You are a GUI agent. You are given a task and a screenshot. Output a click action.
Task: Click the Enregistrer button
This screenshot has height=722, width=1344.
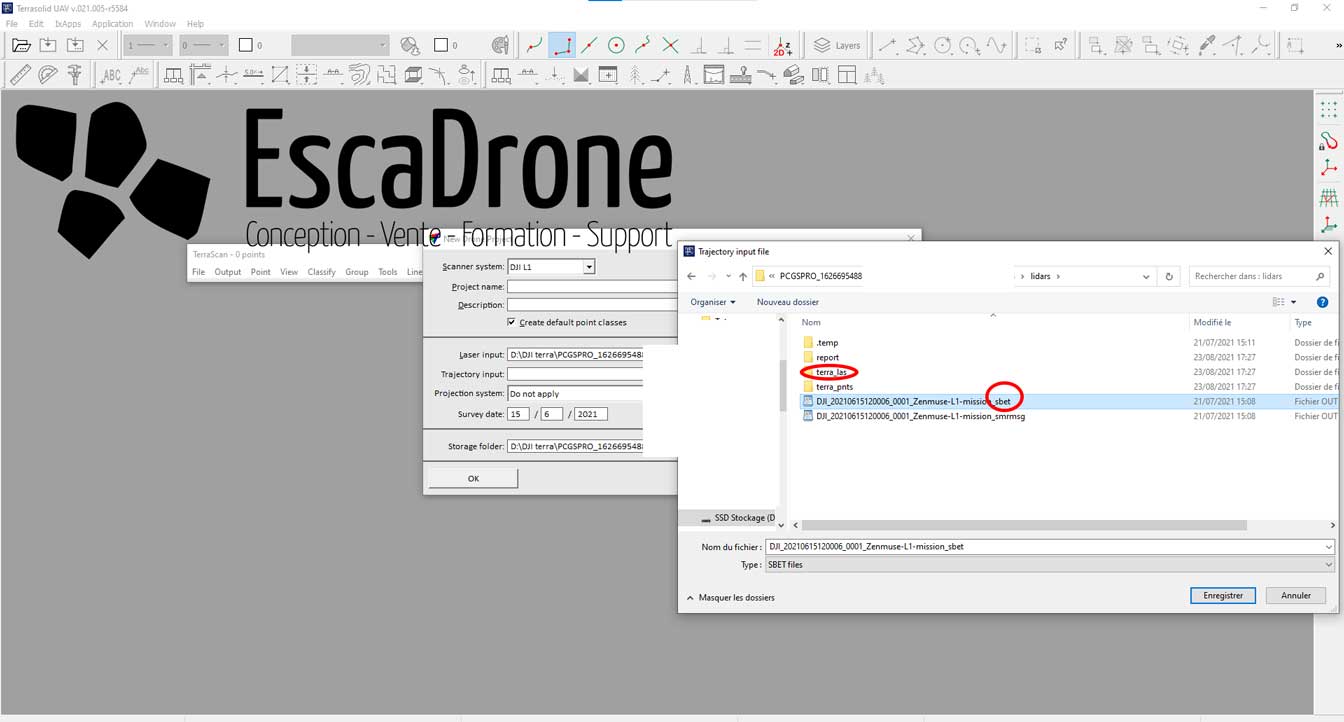point(1222,595)
